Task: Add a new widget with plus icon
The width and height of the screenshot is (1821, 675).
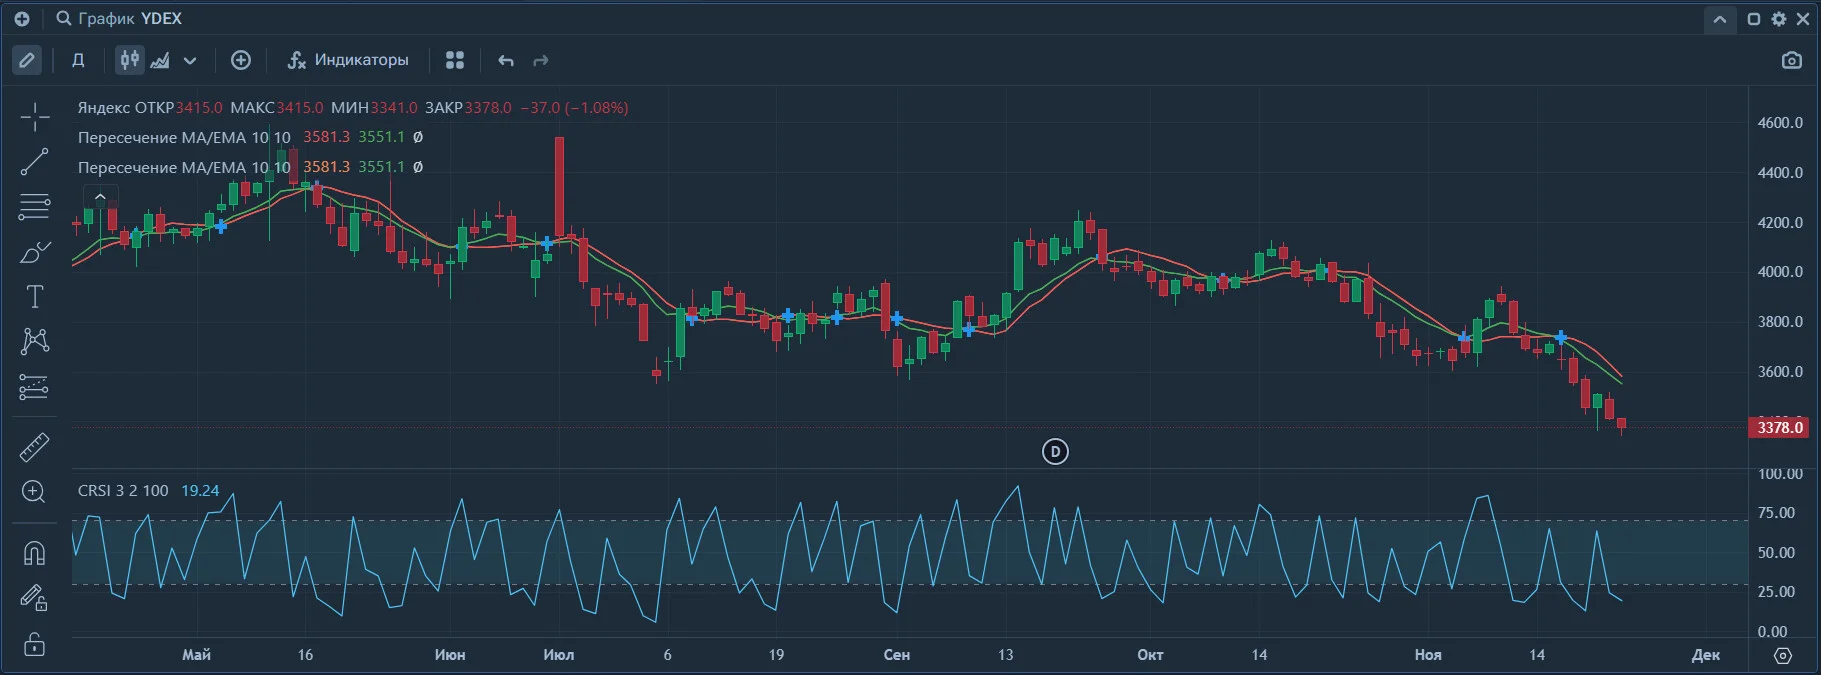Action: (x=22, y=19)
